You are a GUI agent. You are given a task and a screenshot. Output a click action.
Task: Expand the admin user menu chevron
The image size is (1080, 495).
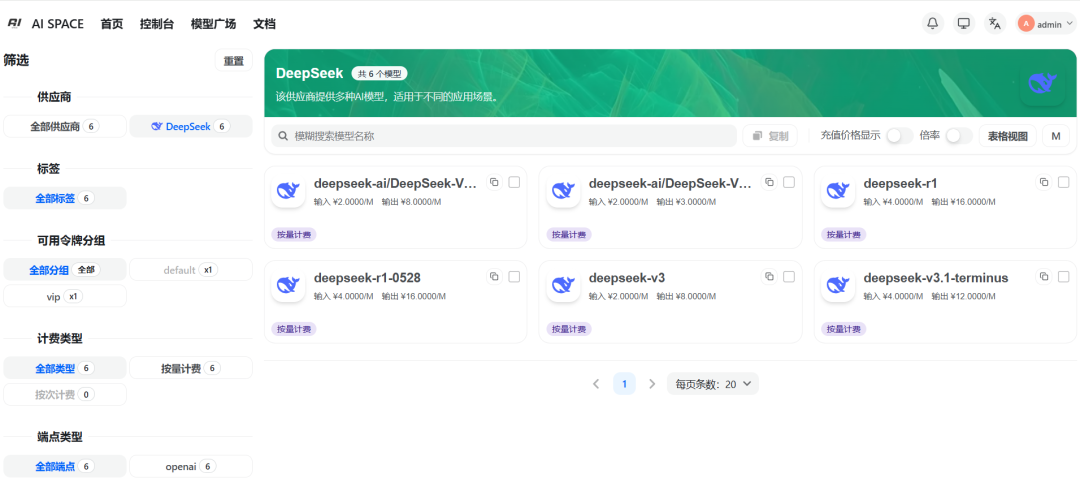point(1069,23)
